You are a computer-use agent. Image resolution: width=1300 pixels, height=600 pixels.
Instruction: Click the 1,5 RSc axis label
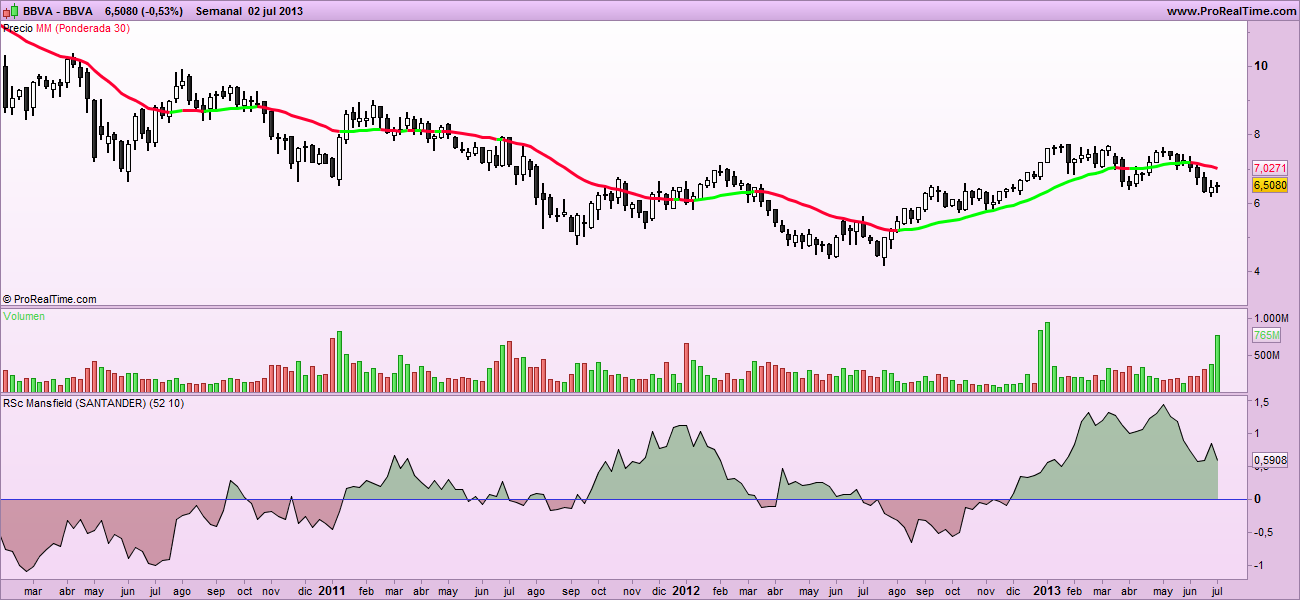1262,402
